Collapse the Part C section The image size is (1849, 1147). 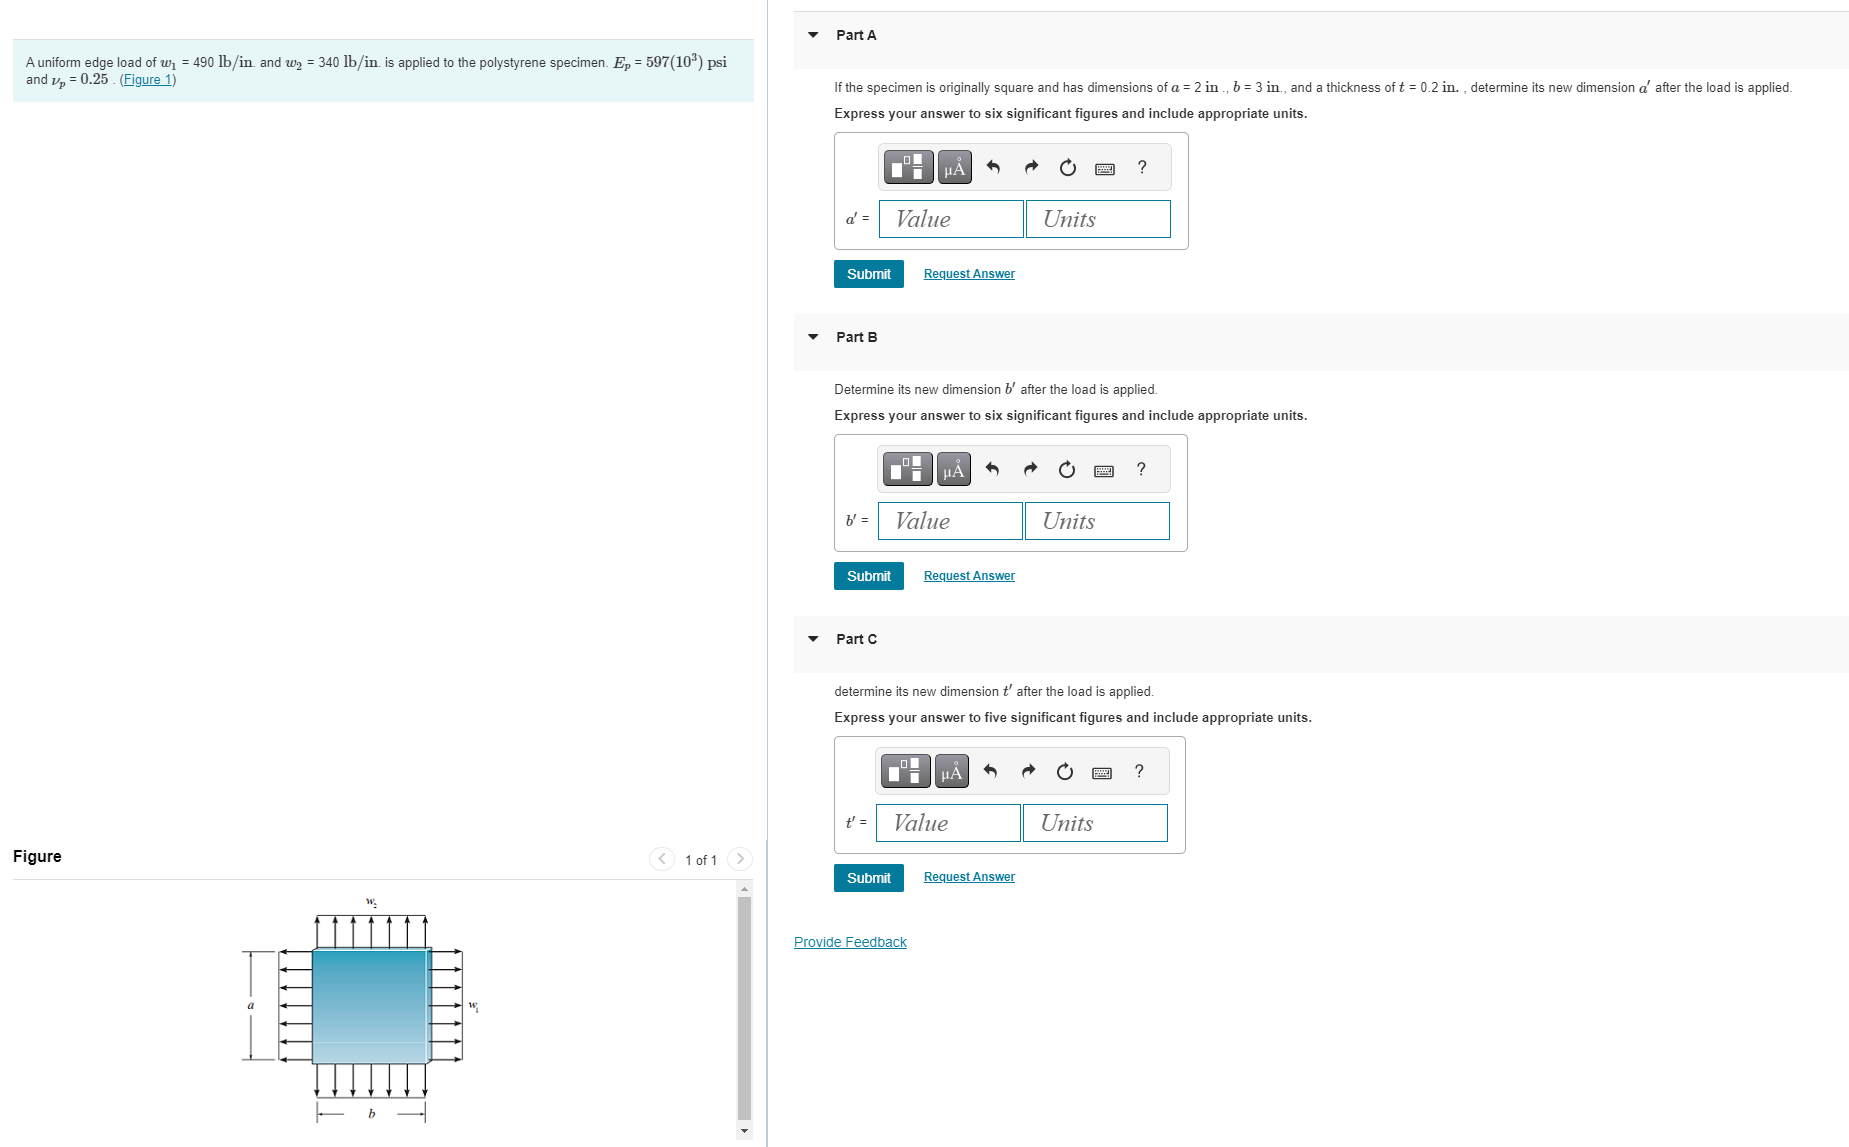pyautogui.click(x=813, y=639)
